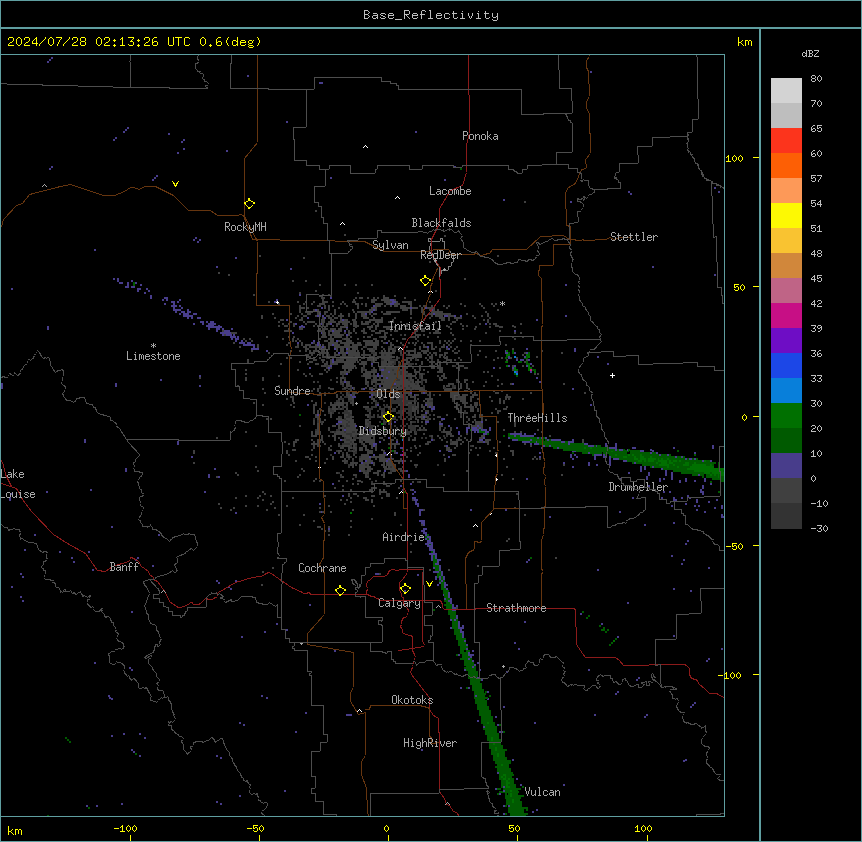Click the Strathmore city label
The height and width of the screenshot is (842, 862).
516,608
